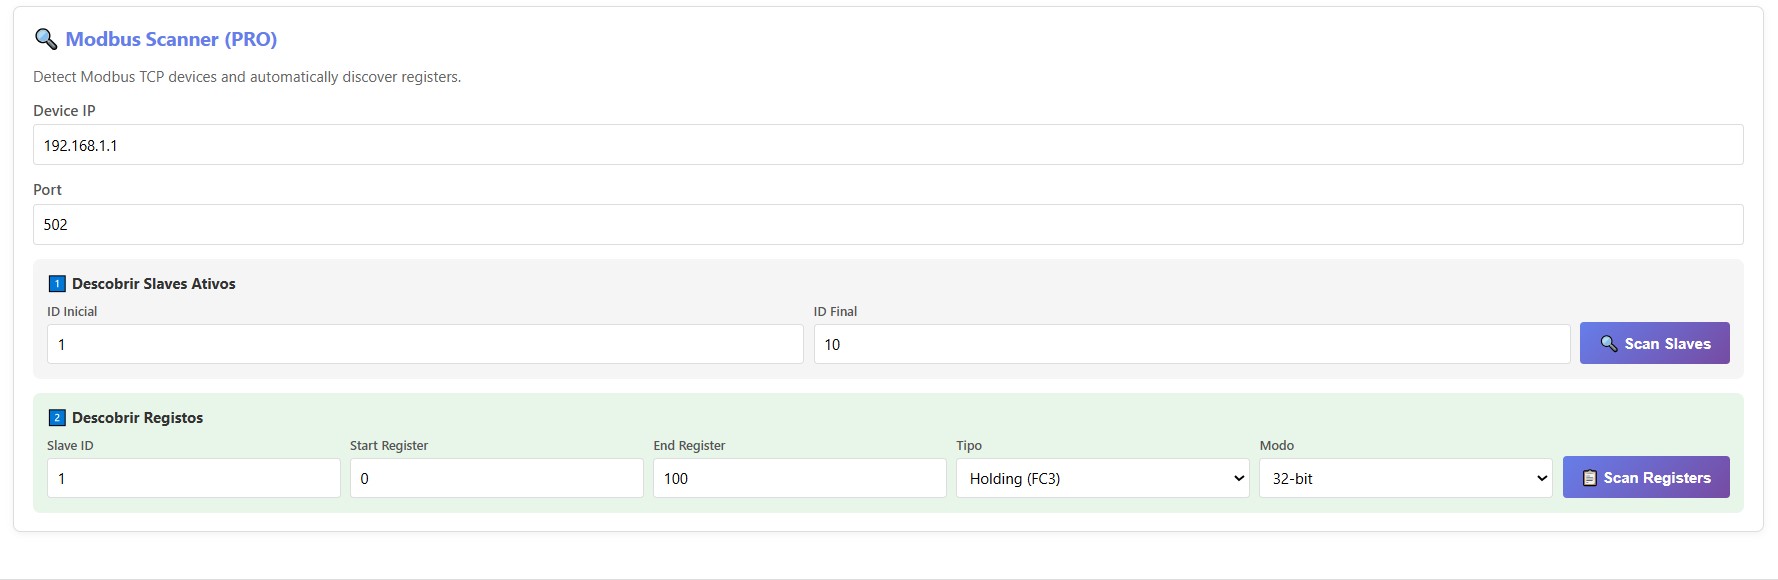
Task: Focus the Device IP field with 192.168.1.1
Action: click(x=887, y=145)
